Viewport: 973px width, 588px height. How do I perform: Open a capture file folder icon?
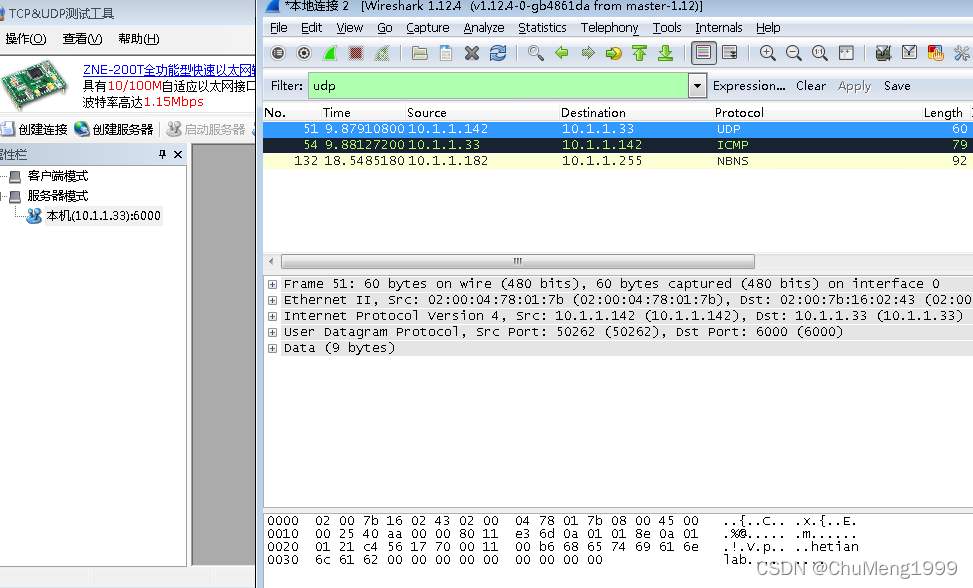pos(420,53)
